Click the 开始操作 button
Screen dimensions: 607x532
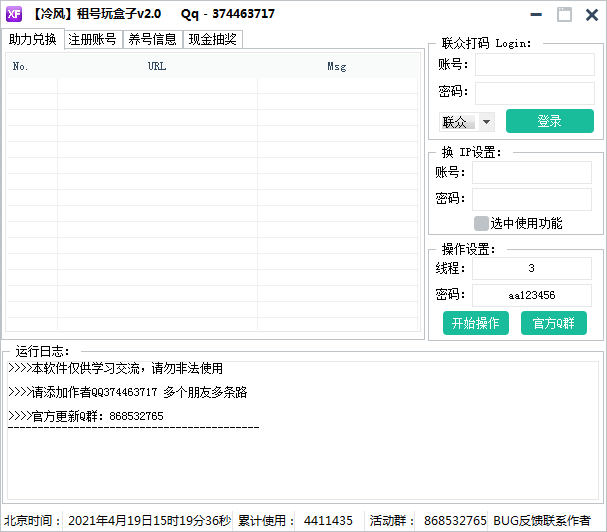coord(476,323)
